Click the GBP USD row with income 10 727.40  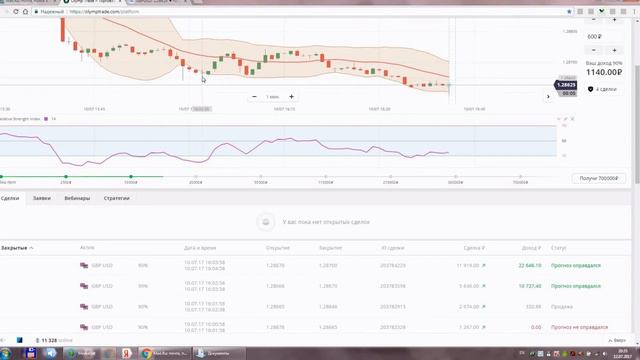tap(315, 286)
